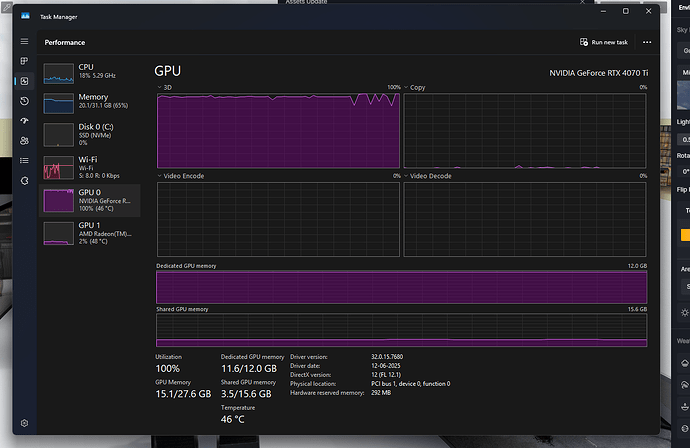Open the hamburger navigation menu

point(24,41)
